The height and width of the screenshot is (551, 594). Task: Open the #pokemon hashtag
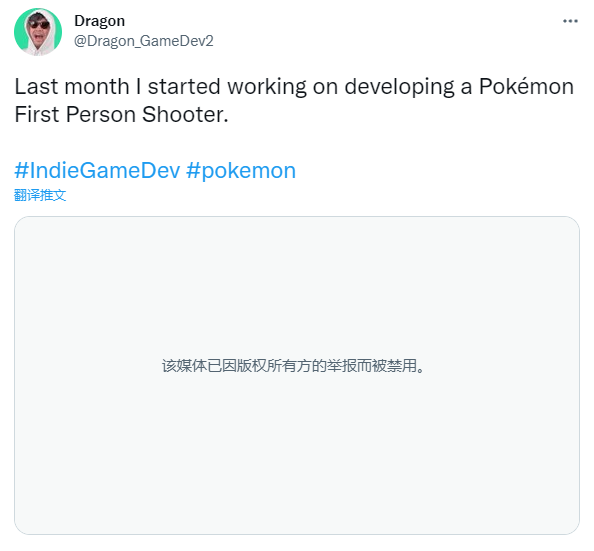[x=241, y=170]
